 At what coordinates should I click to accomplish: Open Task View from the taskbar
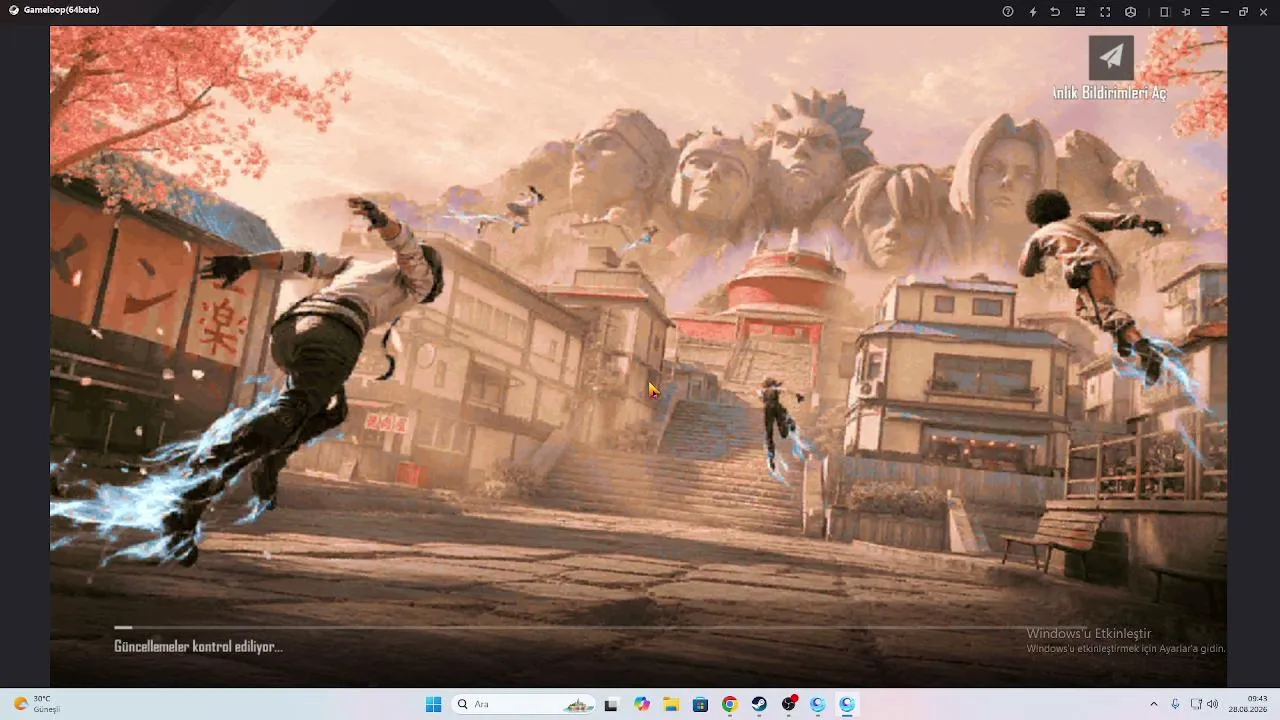(611, 704)
